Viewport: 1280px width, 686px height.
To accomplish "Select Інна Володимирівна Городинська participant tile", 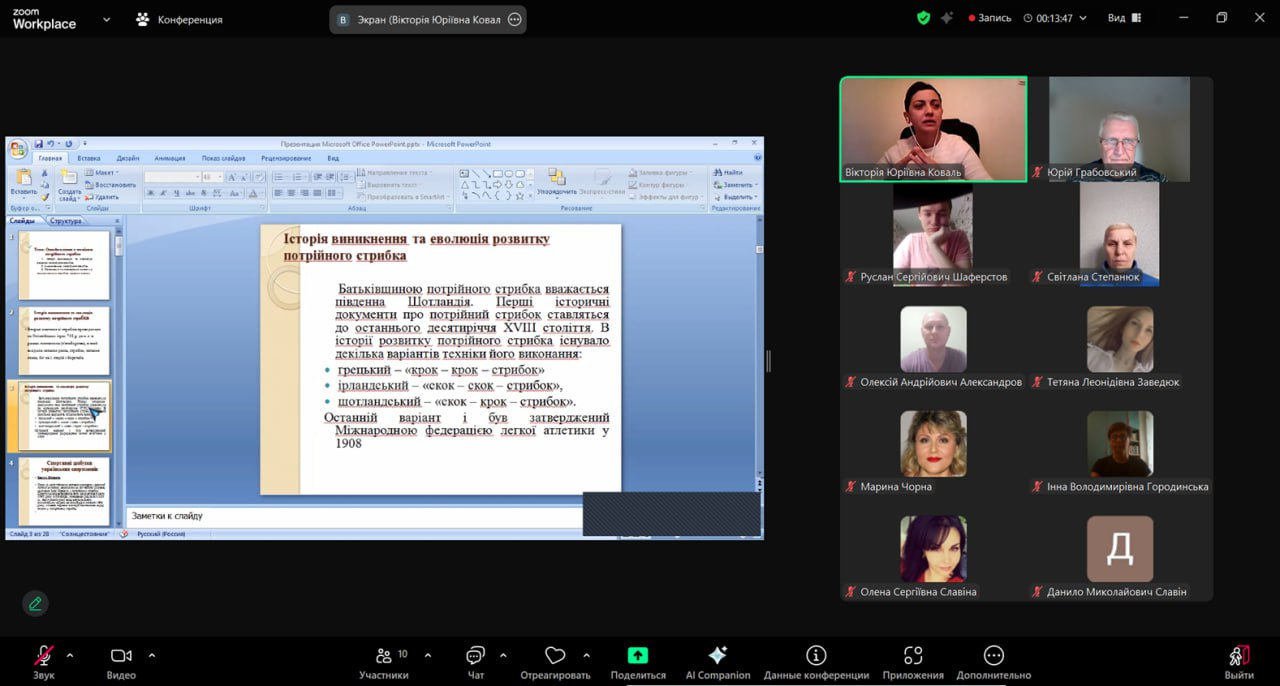I will pos(1119,445).
